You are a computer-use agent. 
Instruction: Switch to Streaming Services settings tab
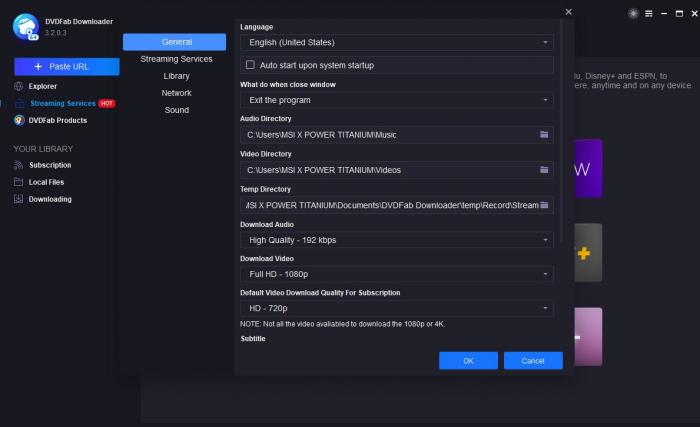176,59
